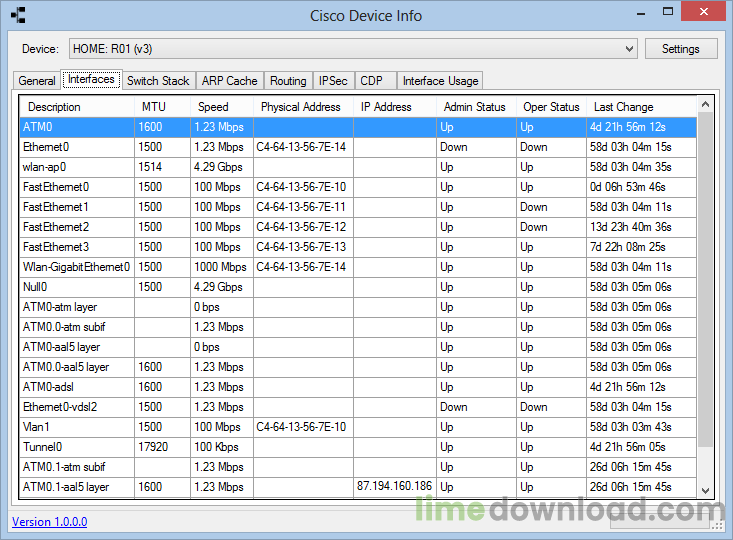The image size is (733, 540).
Task: Select the Interfaces tab
Action: (x=92, y=79)
